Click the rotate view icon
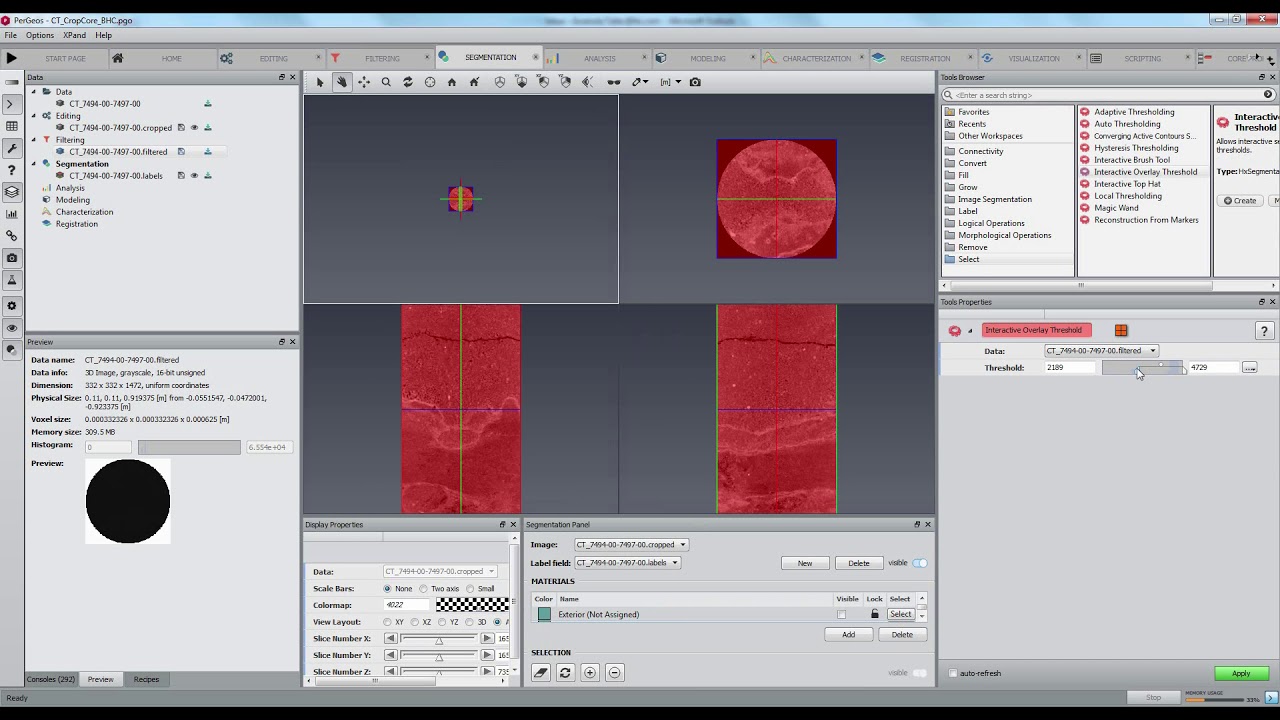The image size is (1280, 720). 408,82
